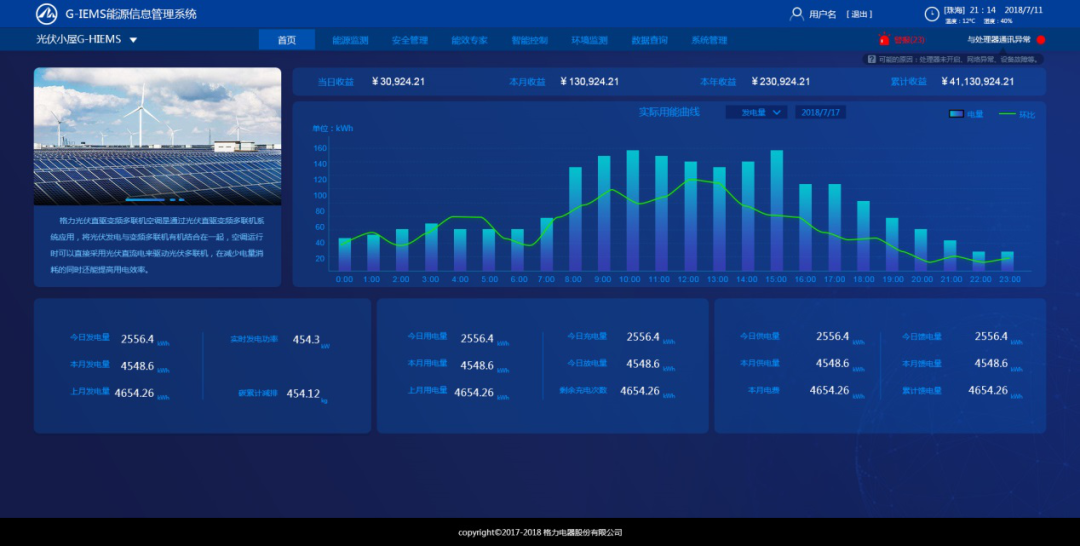Image resolution: width=1080 pixels, height=546 pixels.
Task: Open the 发电量 chart type dropdown
Action: (x=757, y=113)
